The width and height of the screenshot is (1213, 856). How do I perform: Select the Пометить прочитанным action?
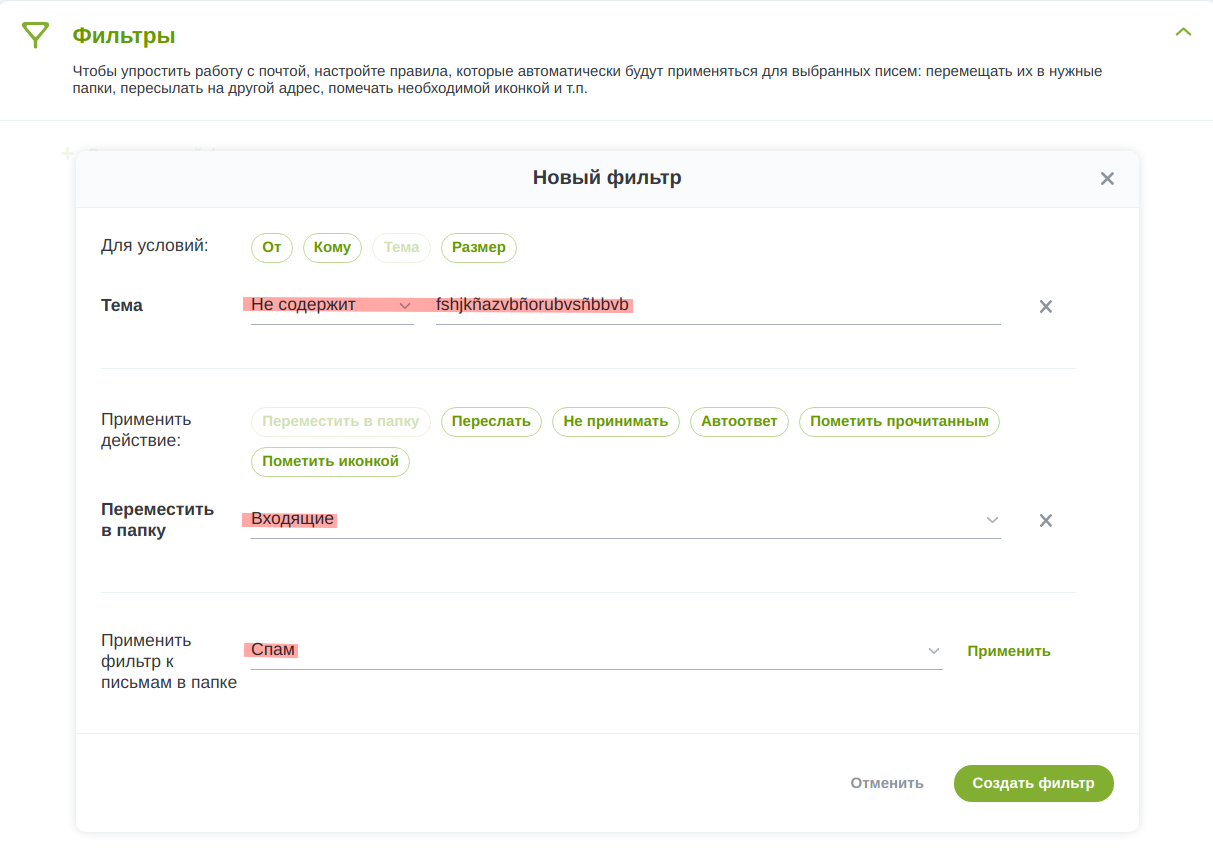pos(899,421)
